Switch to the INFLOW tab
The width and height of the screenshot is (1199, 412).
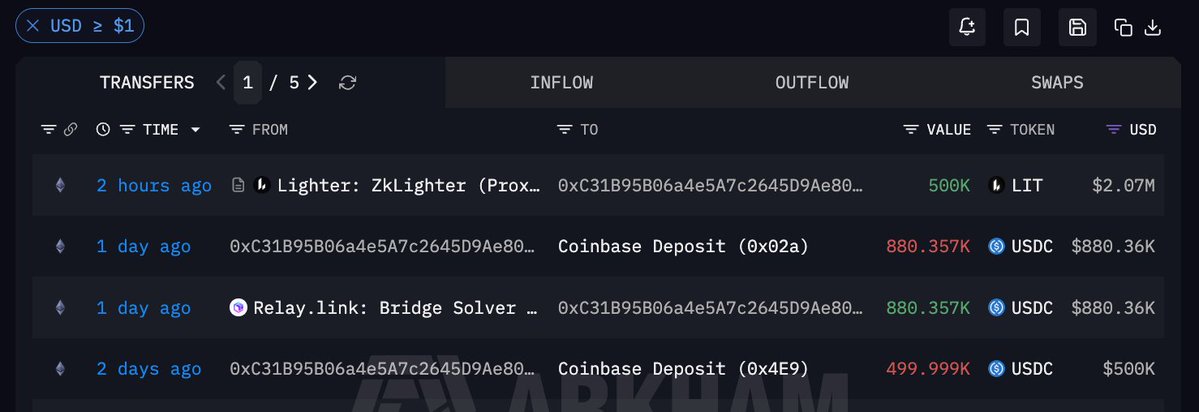(561, 83)
